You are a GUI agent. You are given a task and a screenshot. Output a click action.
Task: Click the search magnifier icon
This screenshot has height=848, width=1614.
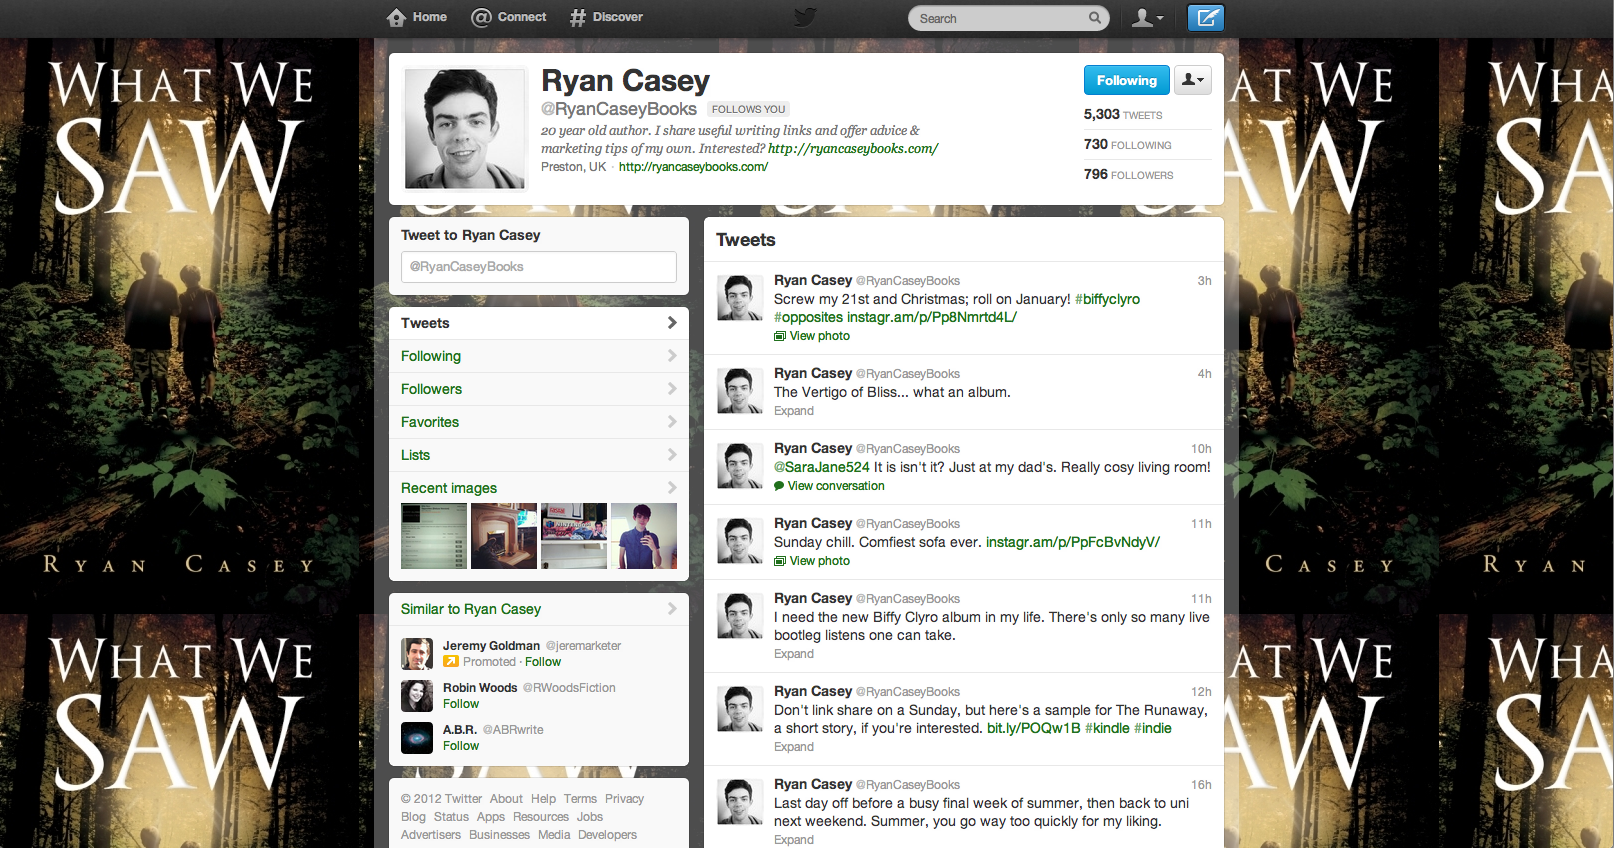(1095, 17)
